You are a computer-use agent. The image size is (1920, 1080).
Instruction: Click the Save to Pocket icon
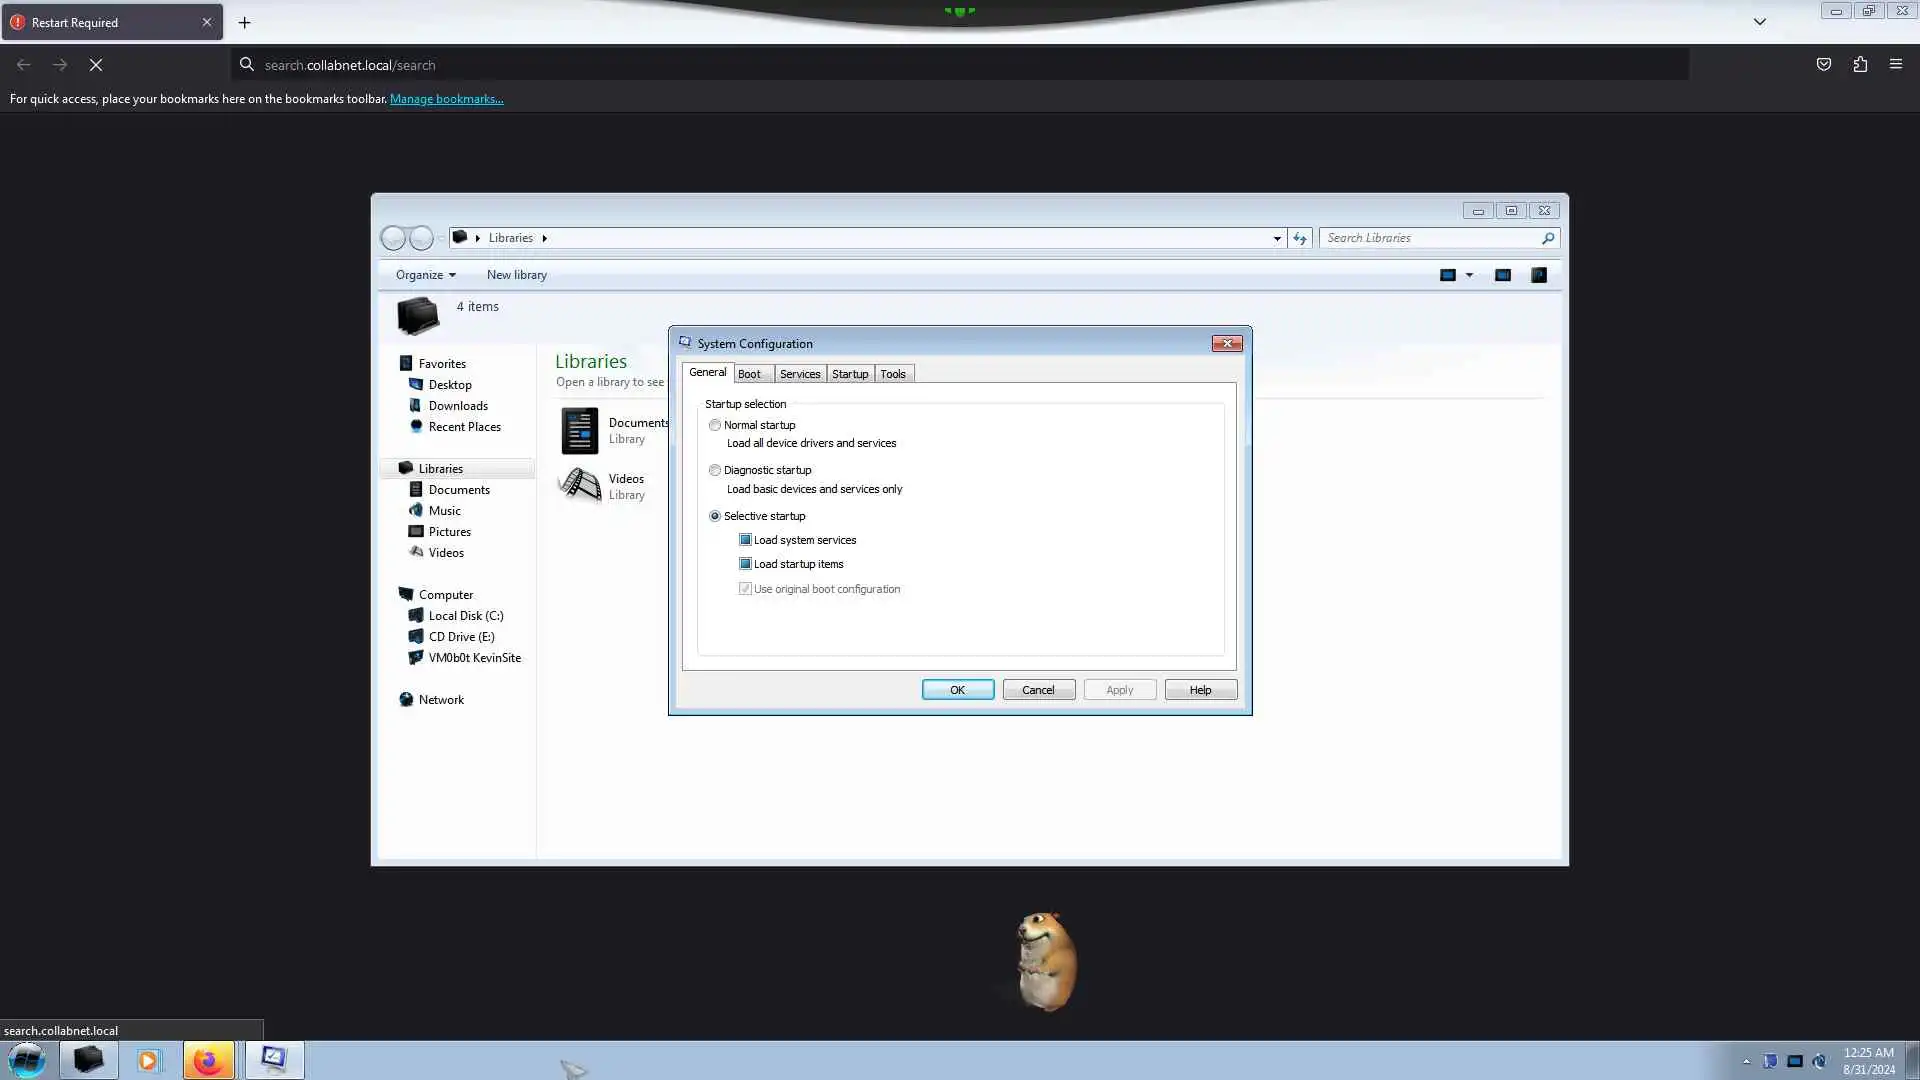click(x=1824, y=65)
